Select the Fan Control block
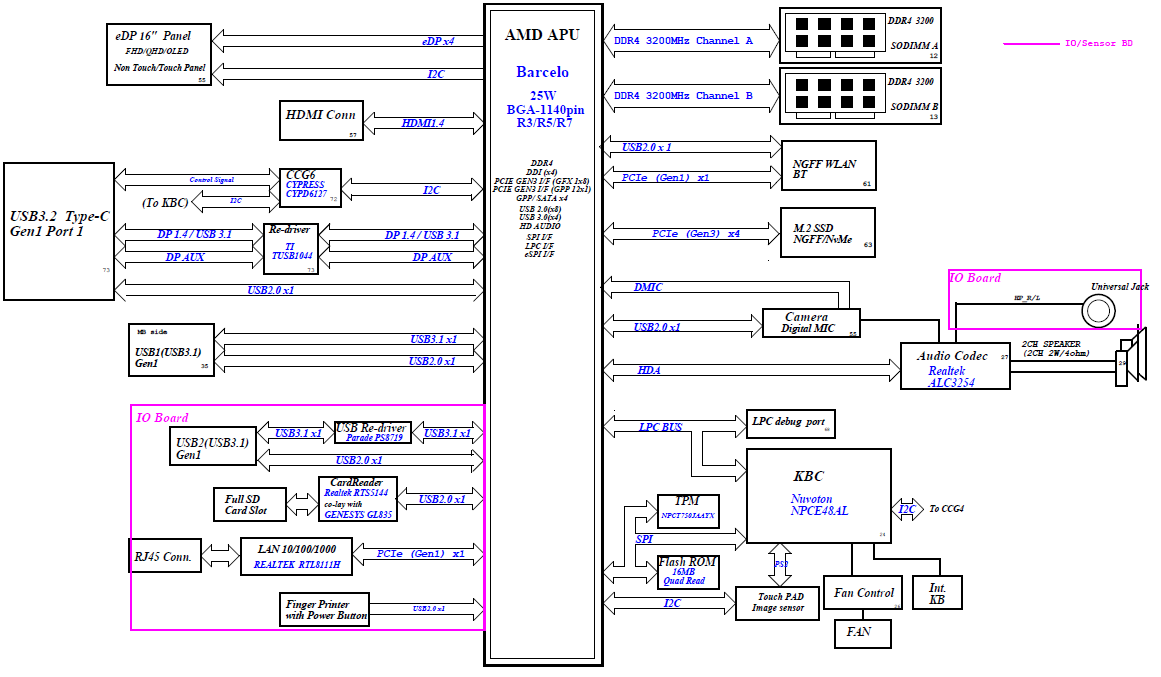 [863, 593]
